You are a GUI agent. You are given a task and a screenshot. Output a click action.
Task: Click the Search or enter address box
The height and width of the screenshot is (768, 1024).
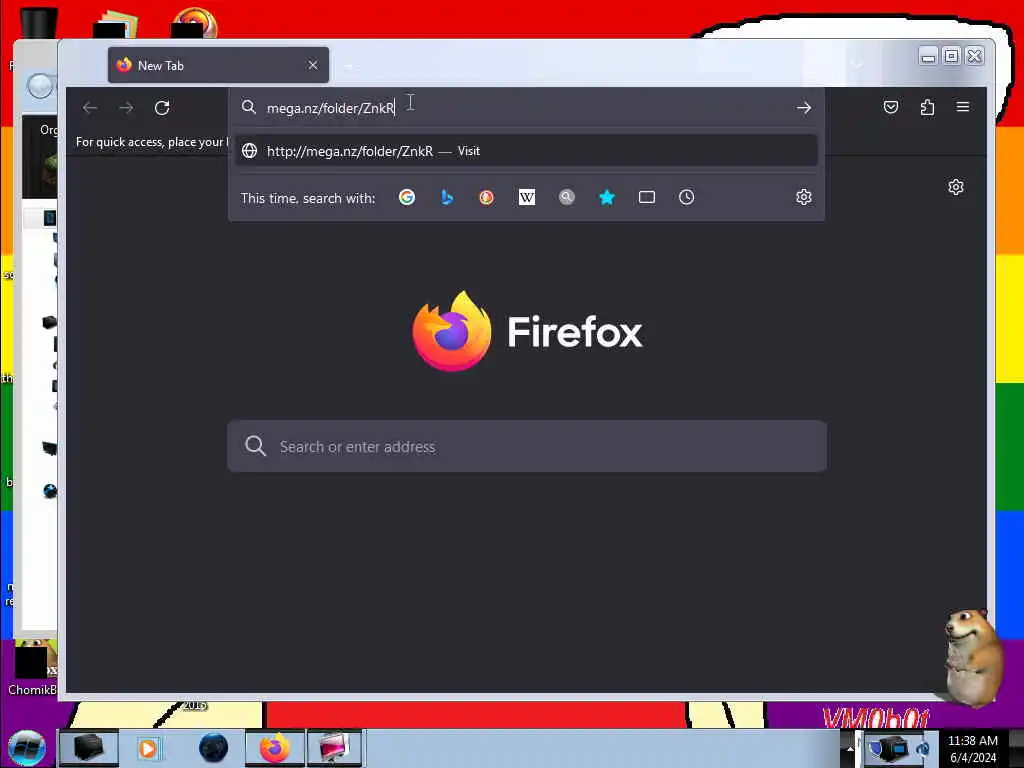tap(526, 447)
